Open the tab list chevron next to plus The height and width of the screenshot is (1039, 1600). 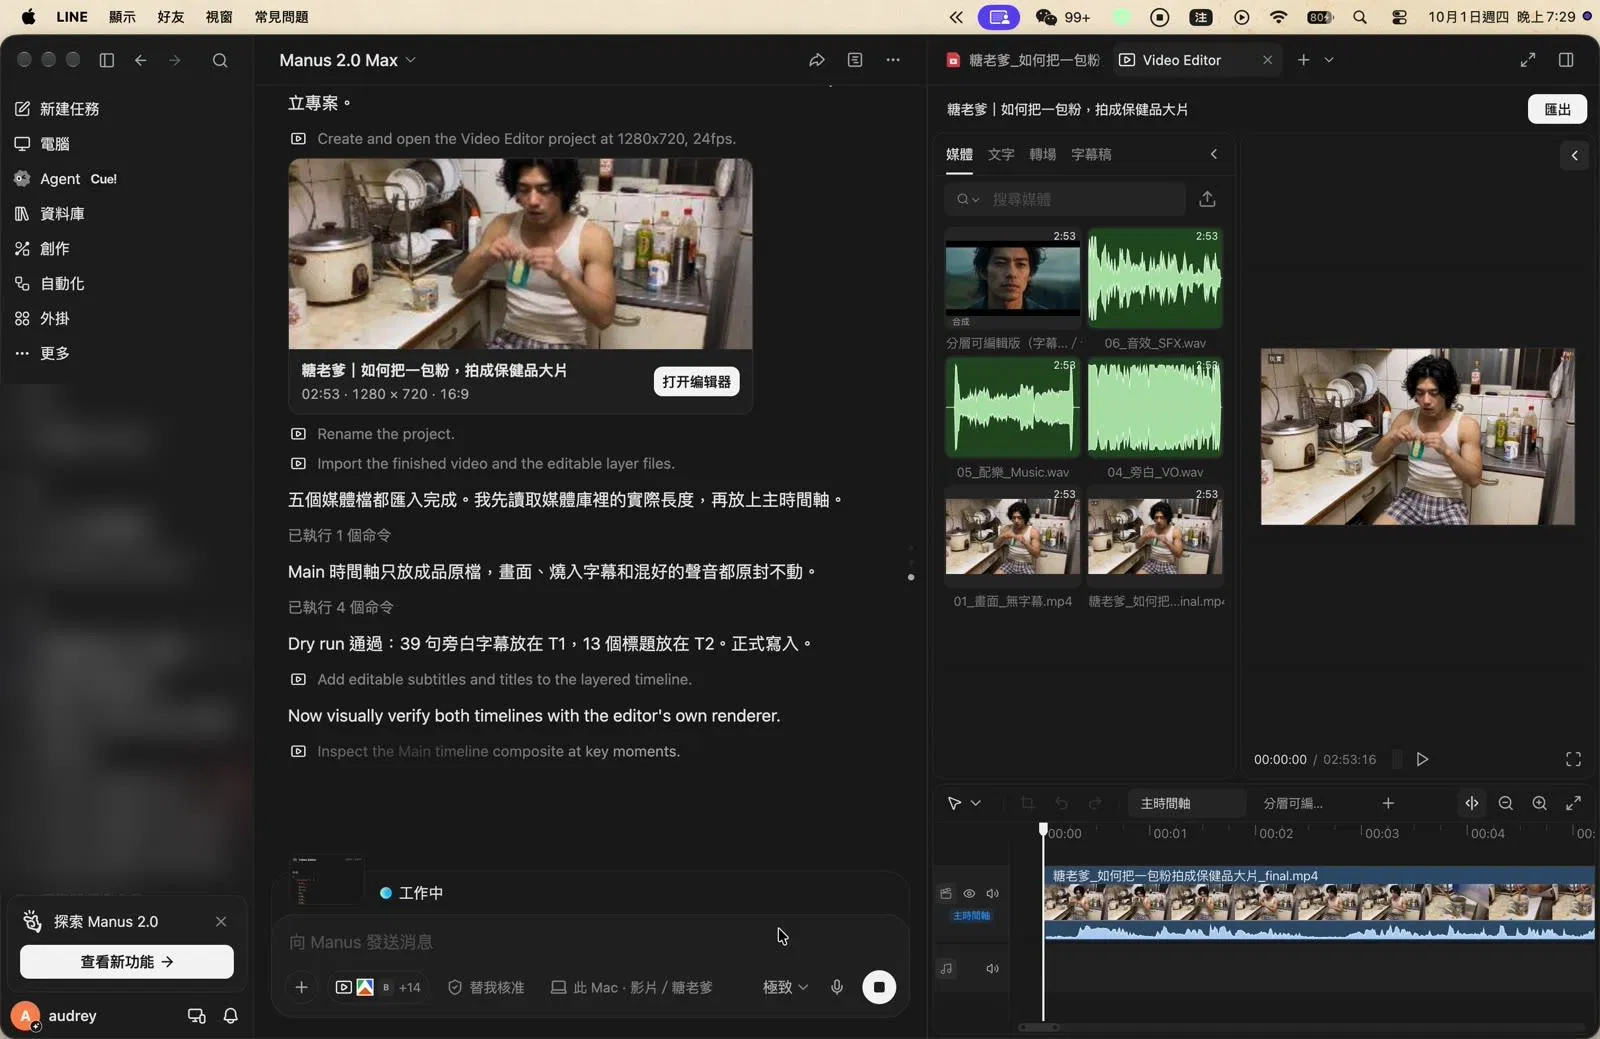1329,60
